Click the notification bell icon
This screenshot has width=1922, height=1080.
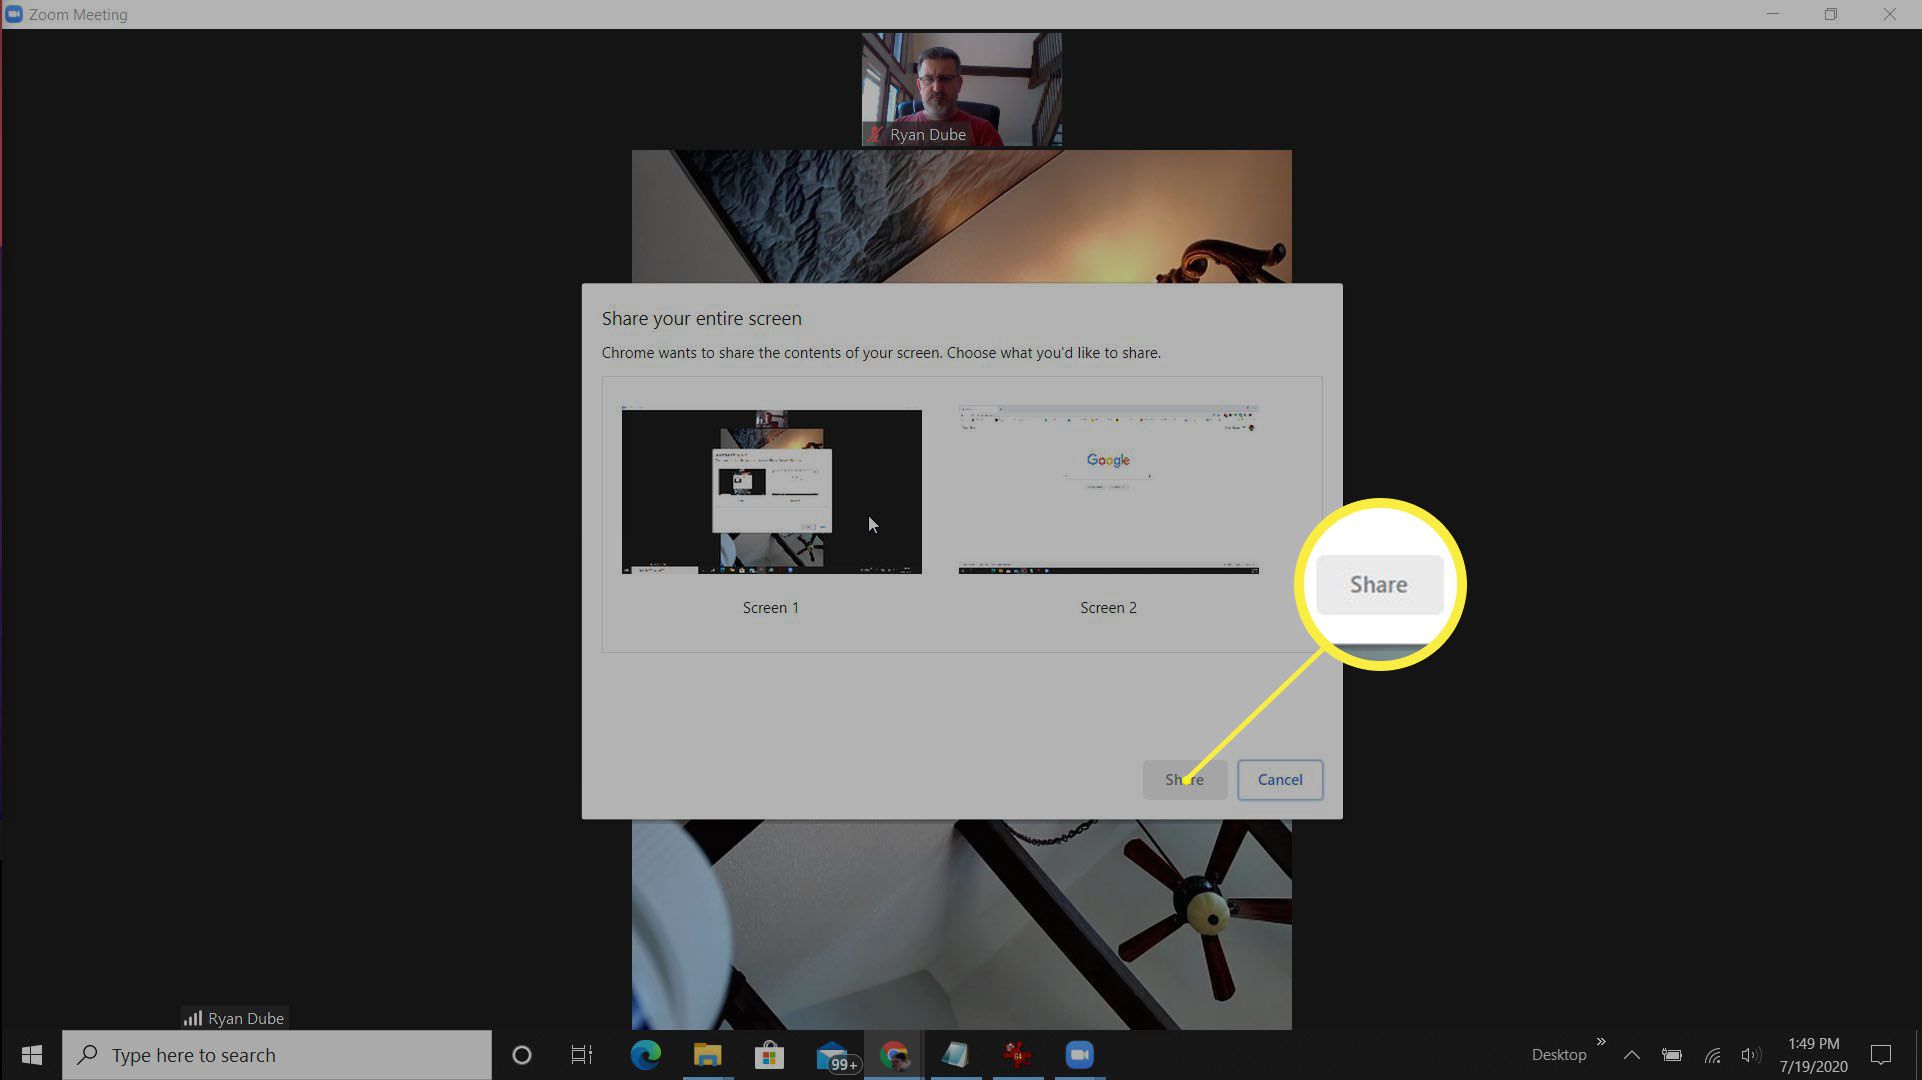pyautogui.click(x=1886, y=1054)
